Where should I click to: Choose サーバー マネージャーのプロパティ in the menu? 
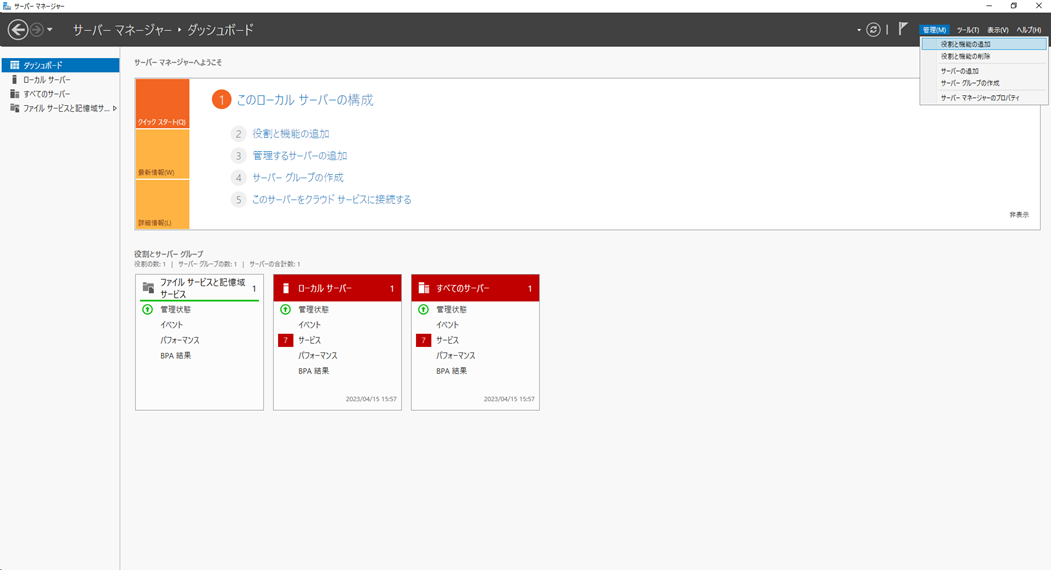[x=979, y=98]
